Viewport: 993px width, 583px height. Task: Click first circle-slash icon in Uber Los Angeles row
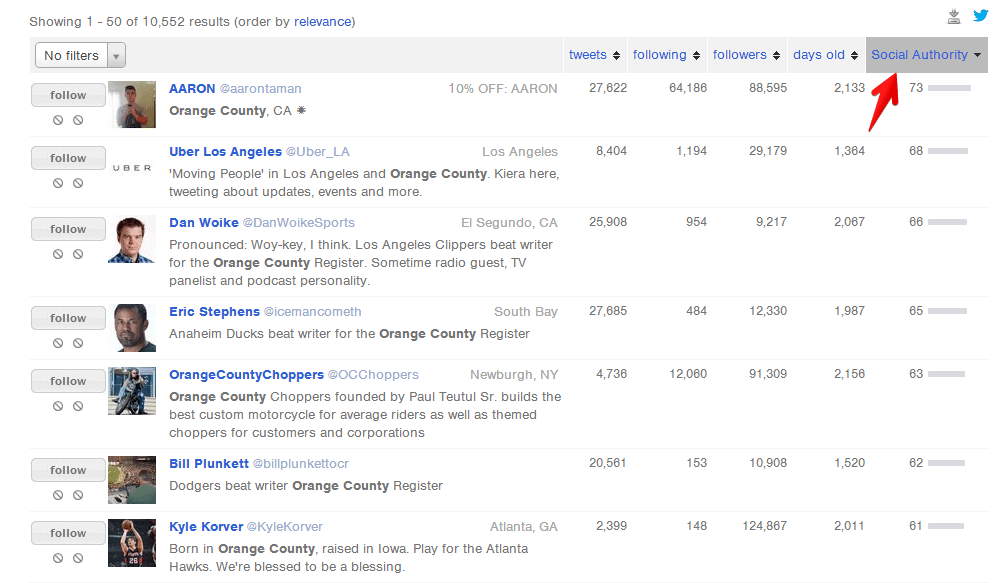58,183
